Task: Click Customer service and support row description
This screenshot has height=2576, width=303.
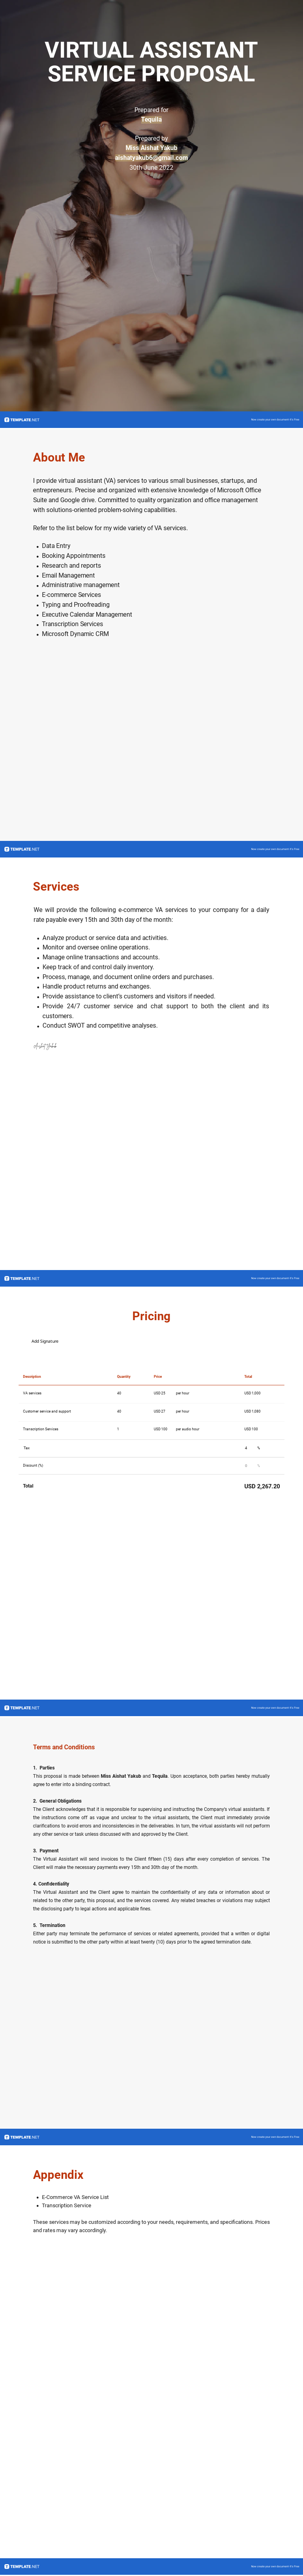Action: 47,1411
